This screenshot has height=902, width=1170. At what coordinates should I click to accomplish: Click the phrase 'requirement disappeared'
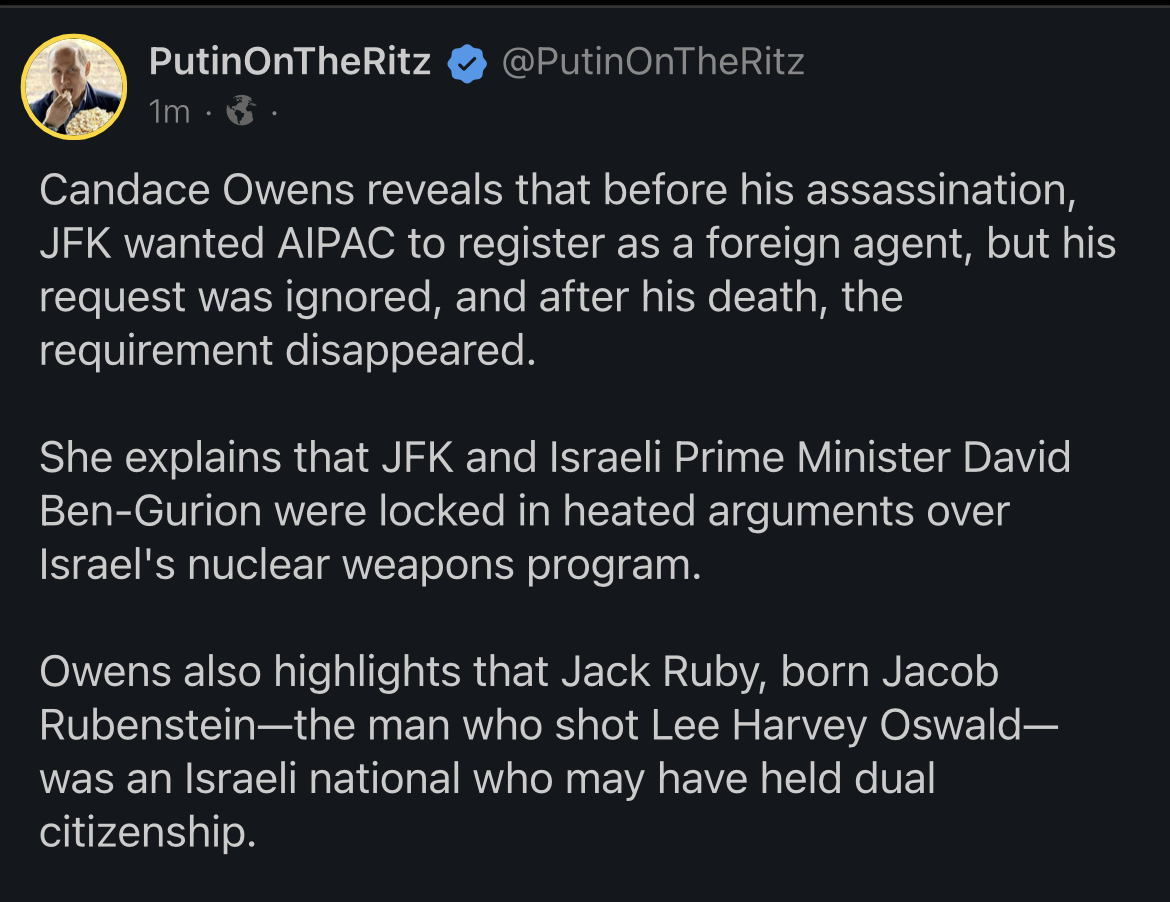click(283, 350)
